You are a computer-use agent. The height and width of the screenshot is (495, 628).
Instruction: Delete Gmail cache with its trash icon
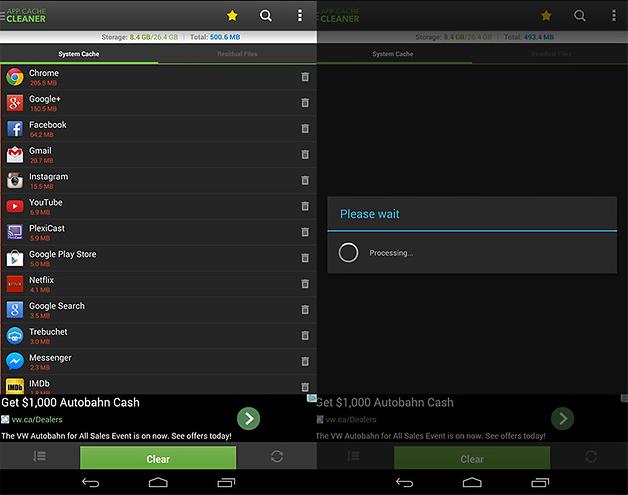(x=305, y=154)
